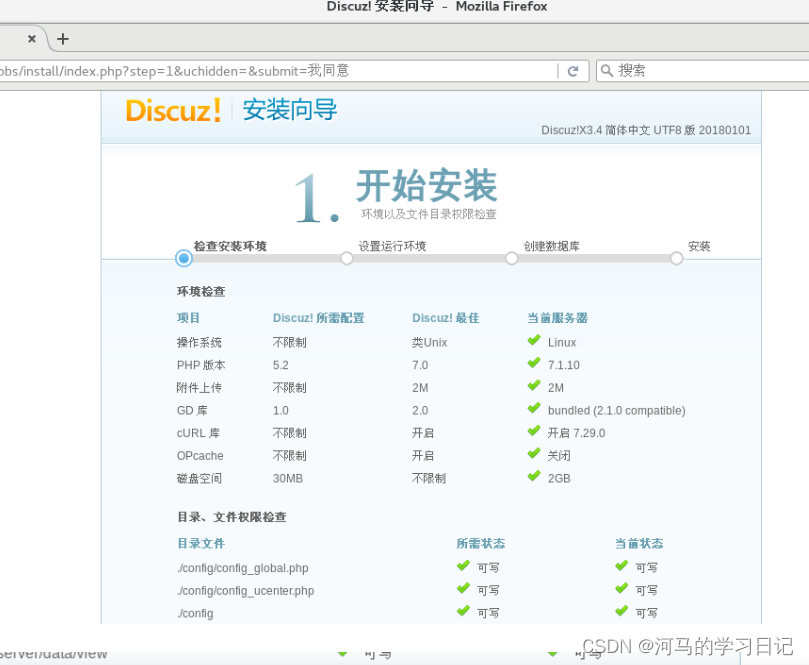
Task: Click checkmark next to 2GB
Action: pyautogui.click(x=534, y=476)
